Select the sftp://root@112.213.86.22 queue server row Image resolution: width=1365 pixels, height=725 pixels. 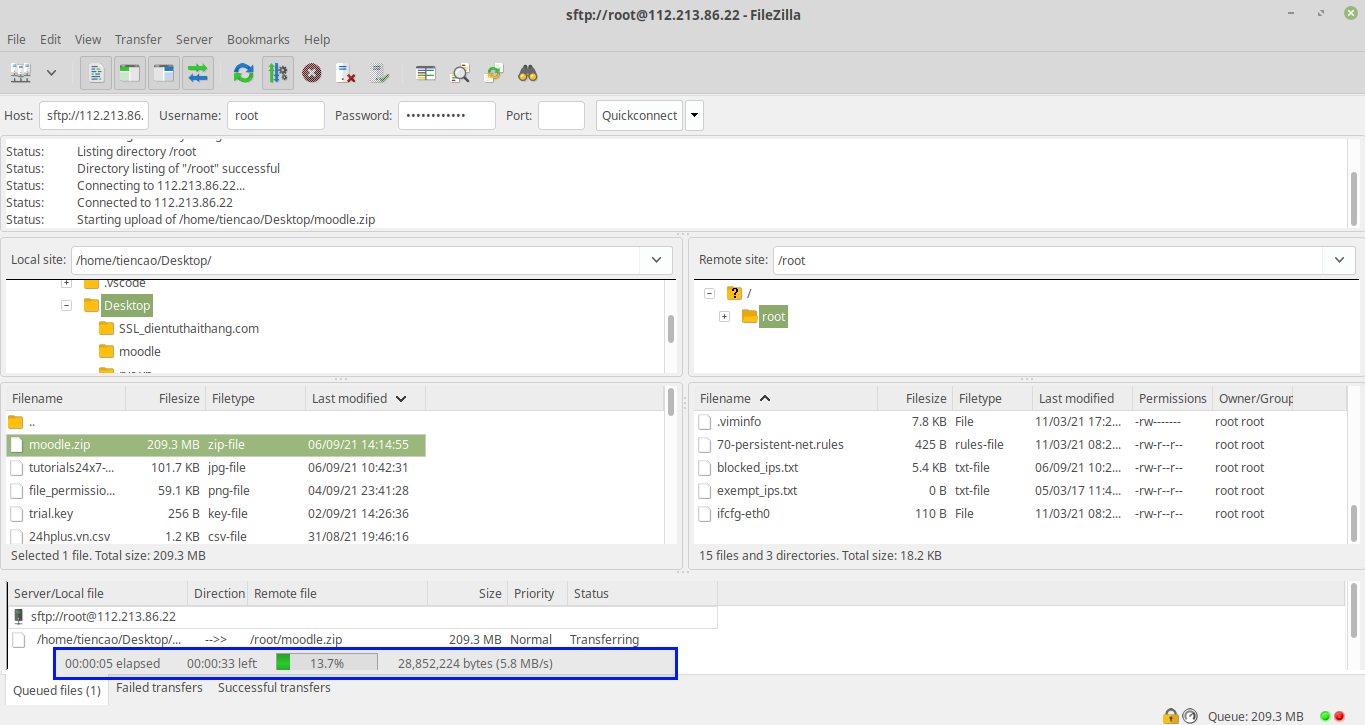[x=362, y=616]
